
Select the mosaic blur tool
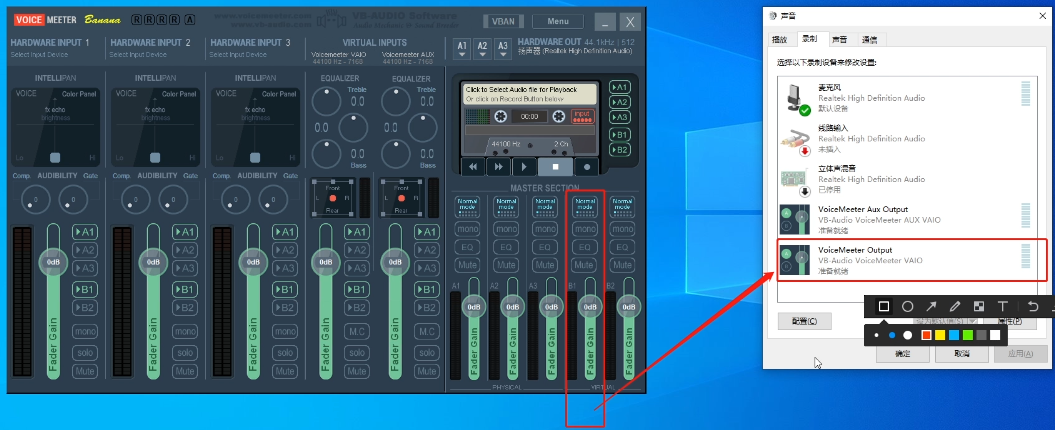click(x=979, y=307)
